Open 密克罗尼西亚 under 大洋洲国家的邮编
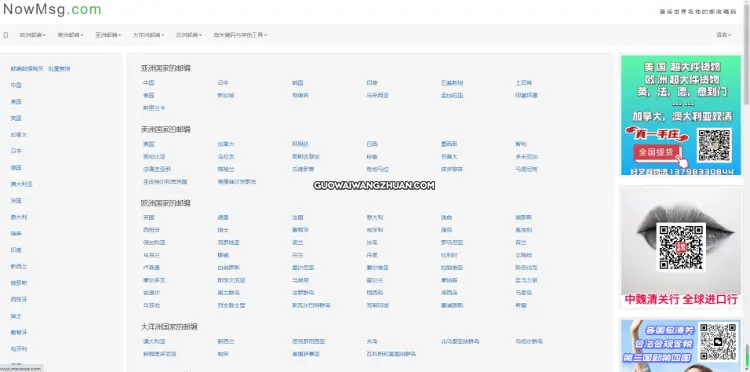Image resolution: width=750 pixels, height=372 pixels. click(309, 341)
